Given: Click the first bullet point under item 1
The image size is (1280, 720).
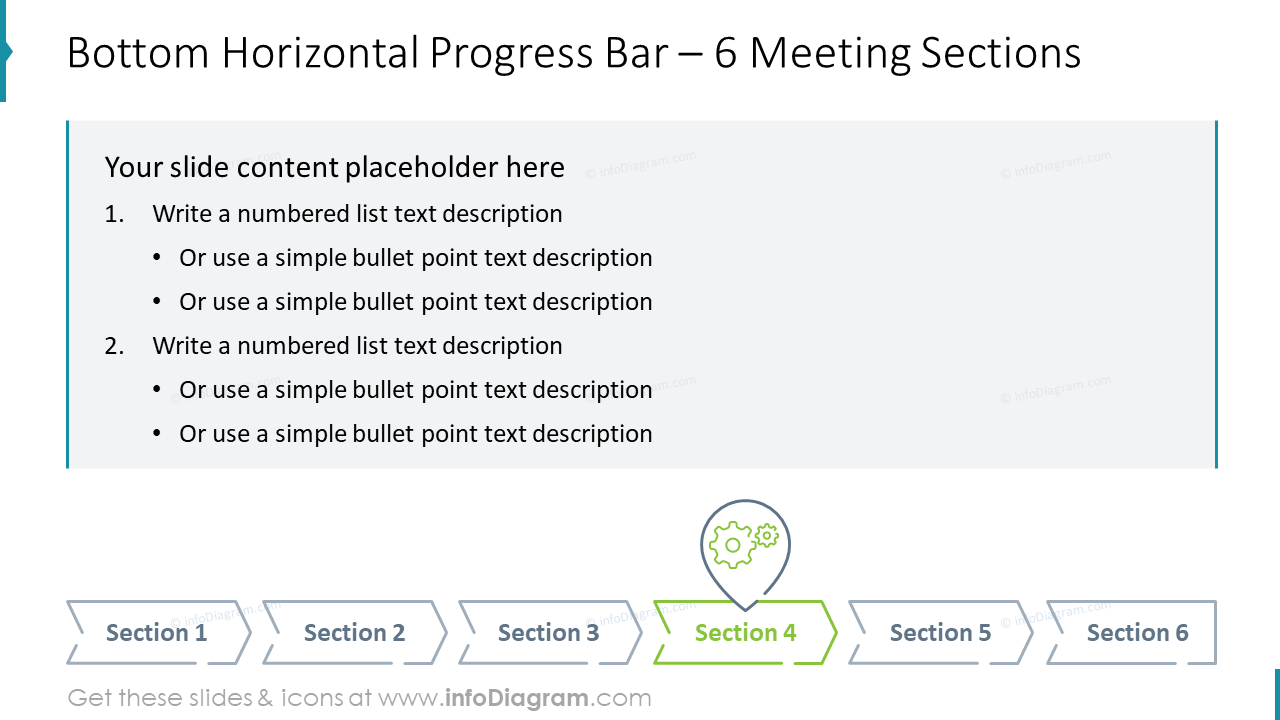Looking at the screenshot, I should [415, 258].
